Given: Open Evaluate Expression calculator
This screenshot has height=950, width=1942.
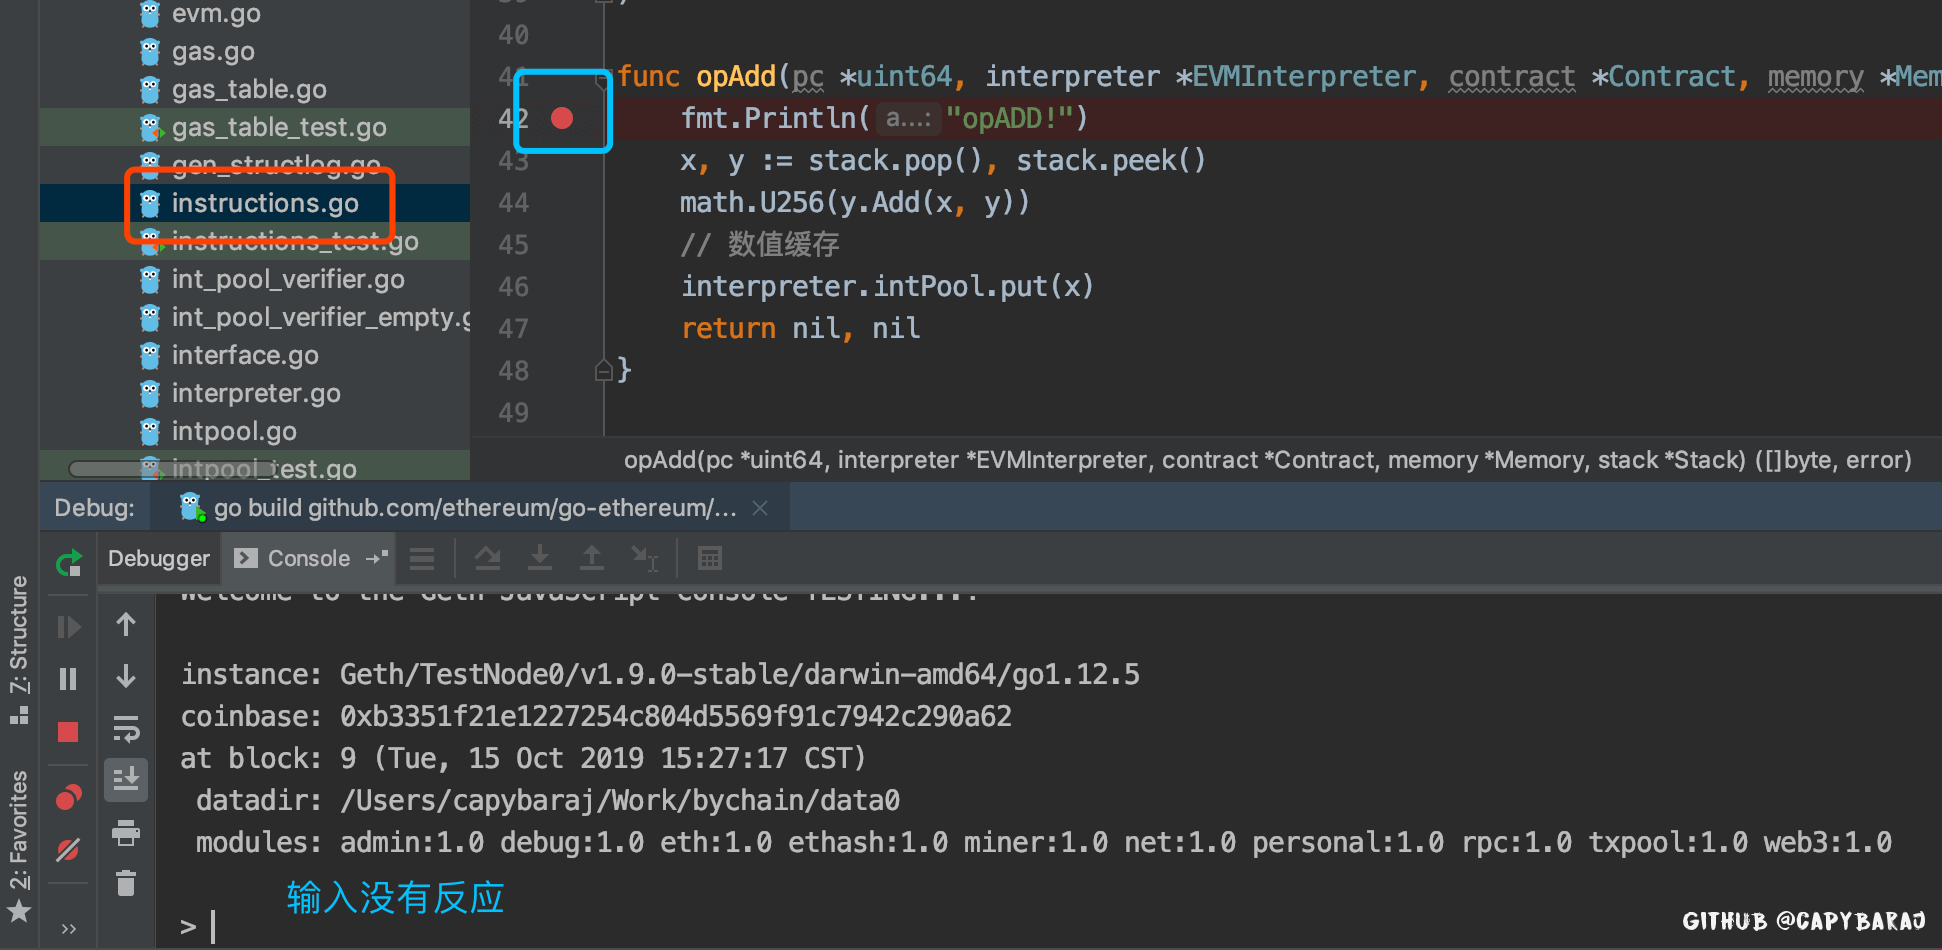Looking at the screenshot, I should coord(710,558).
